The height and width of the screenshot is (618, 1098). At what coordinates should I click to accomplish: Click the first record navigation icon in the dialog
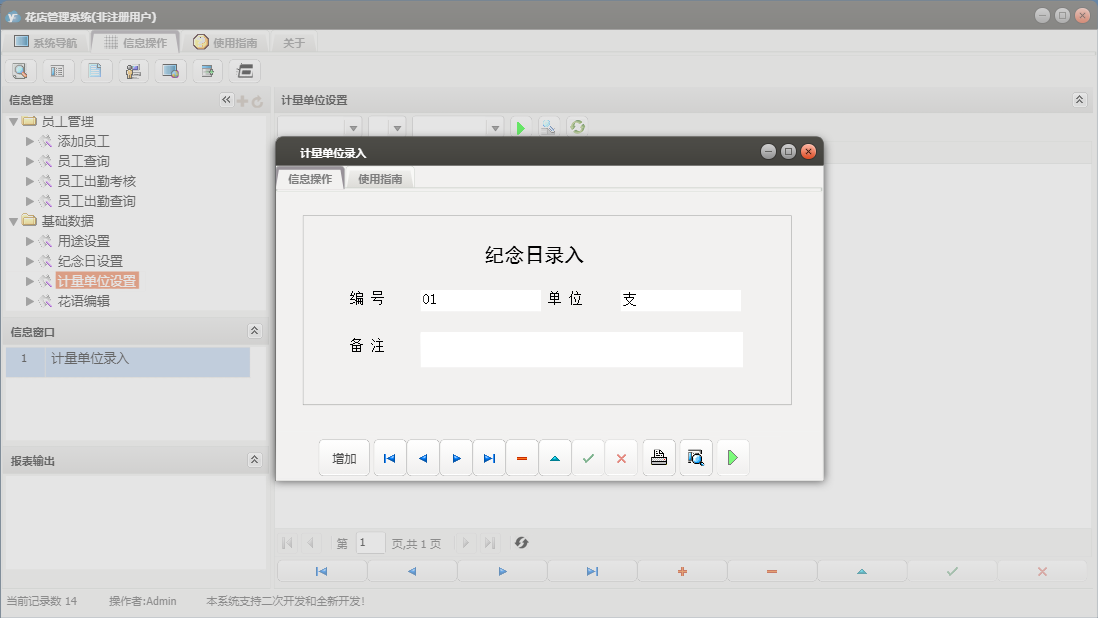tap(389, 457)
